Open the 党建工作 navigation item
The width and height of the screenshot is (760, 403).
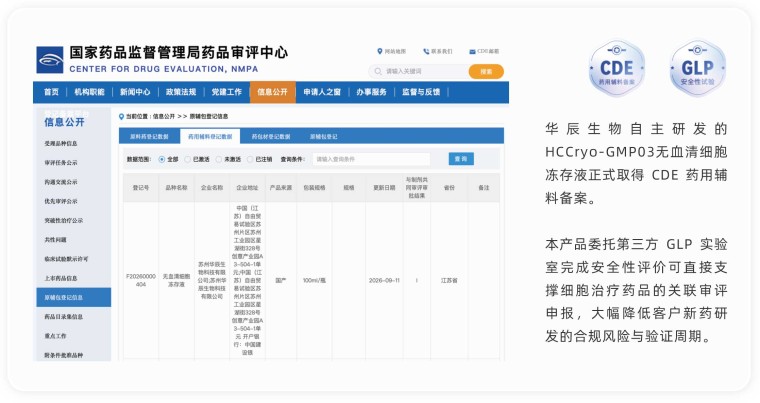coord(226,92)
